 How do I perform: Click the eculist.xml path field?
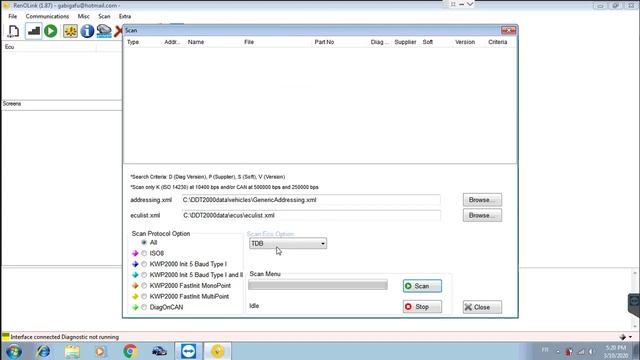(311, 216)
